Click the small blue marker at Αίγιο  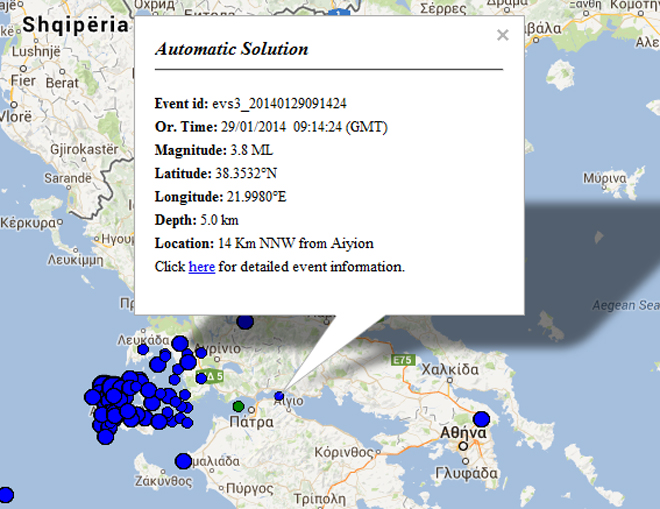coord(279,397)
